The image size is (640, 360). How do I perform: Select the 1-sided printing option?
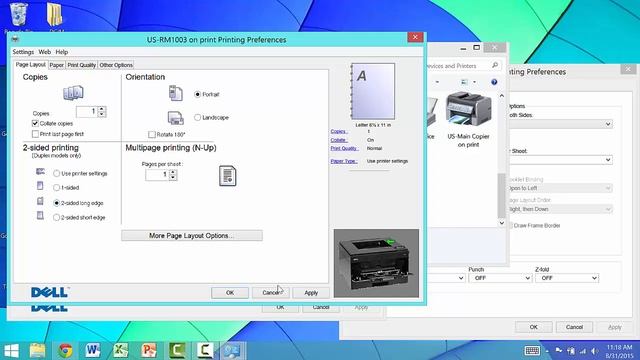(x=57, y=188)
